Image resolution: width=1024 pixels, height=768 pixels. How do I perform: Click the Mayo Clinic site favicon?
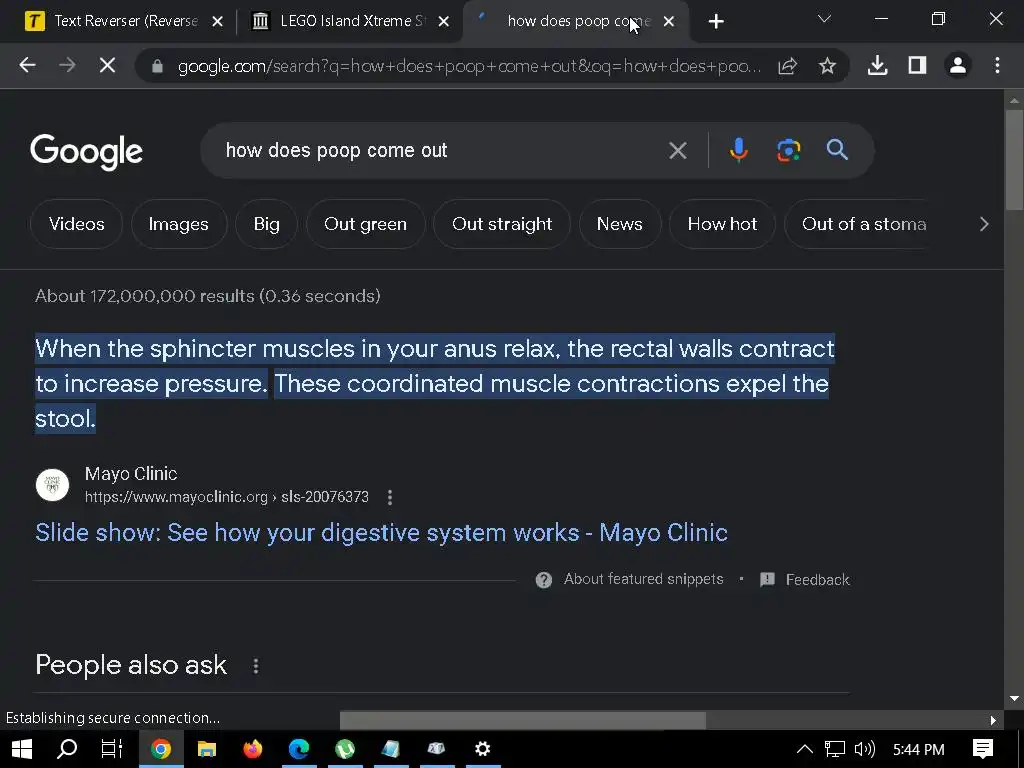point(52,485)
